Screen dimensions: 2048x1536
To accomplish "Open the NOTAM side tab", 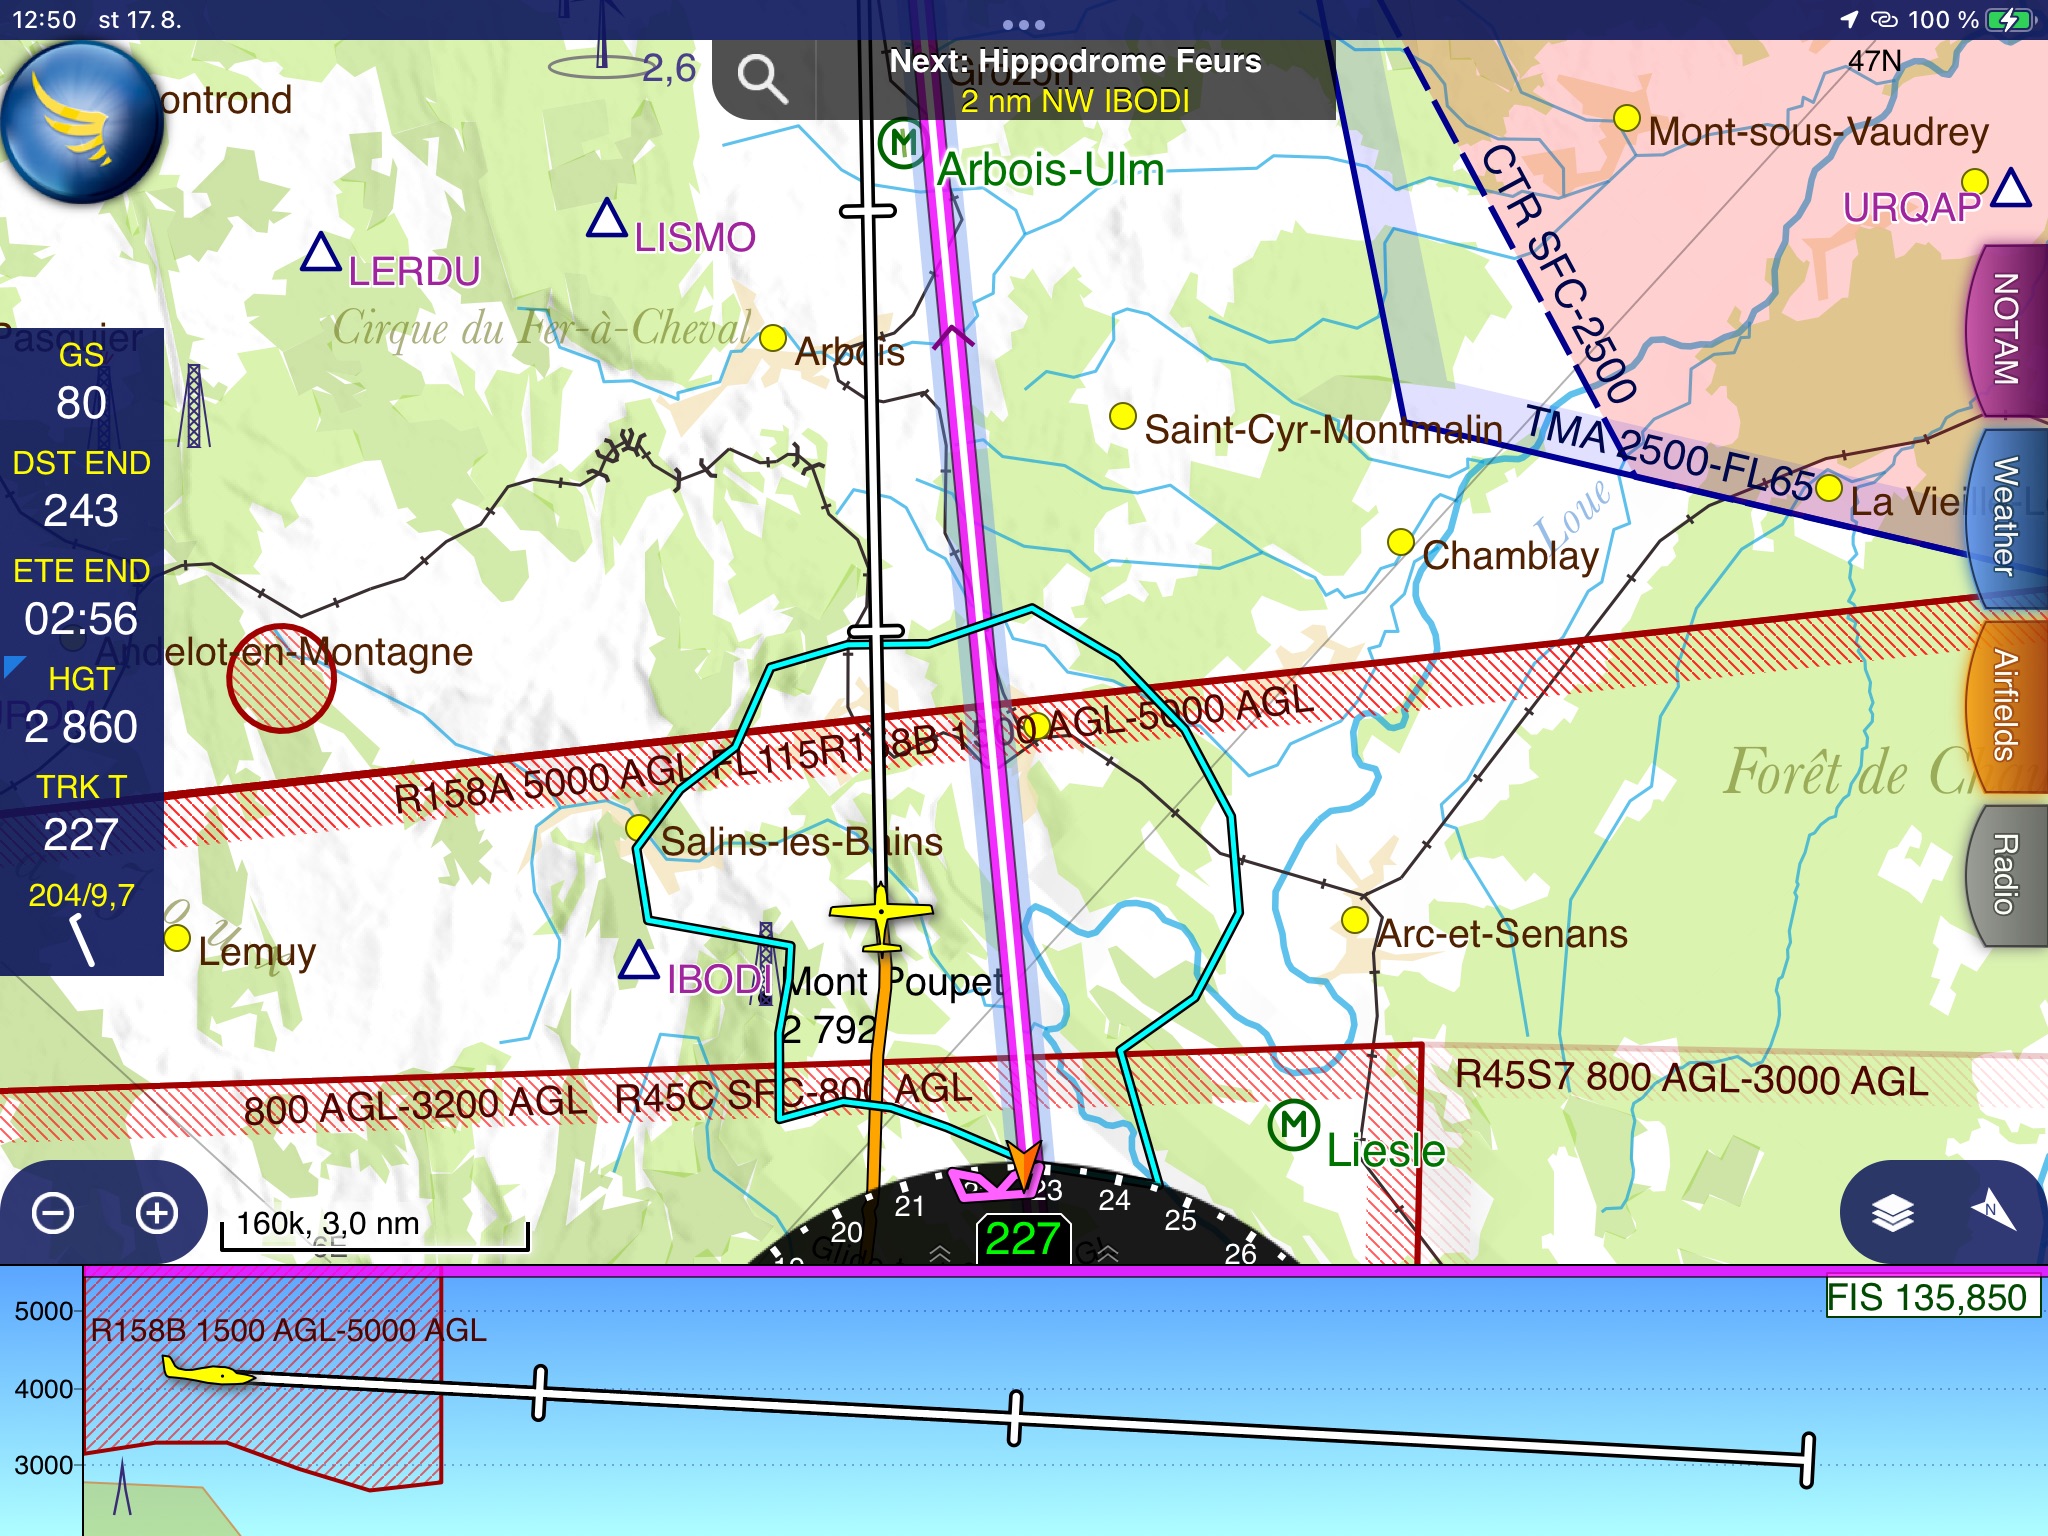I will tap(2006, 330).
